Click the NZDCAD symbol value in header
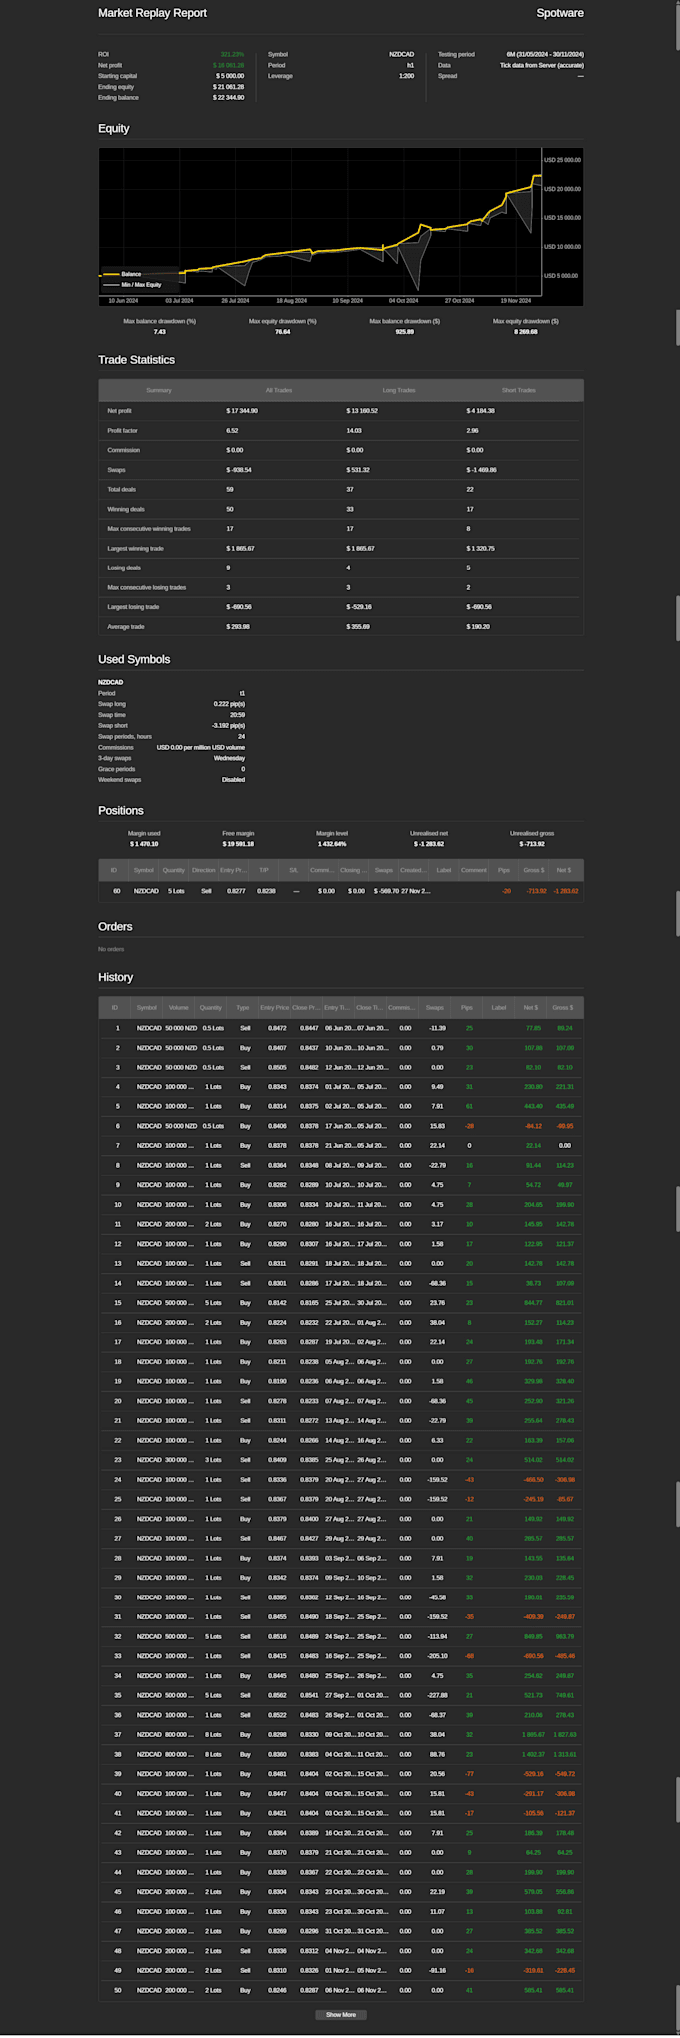 coord(402,54)
